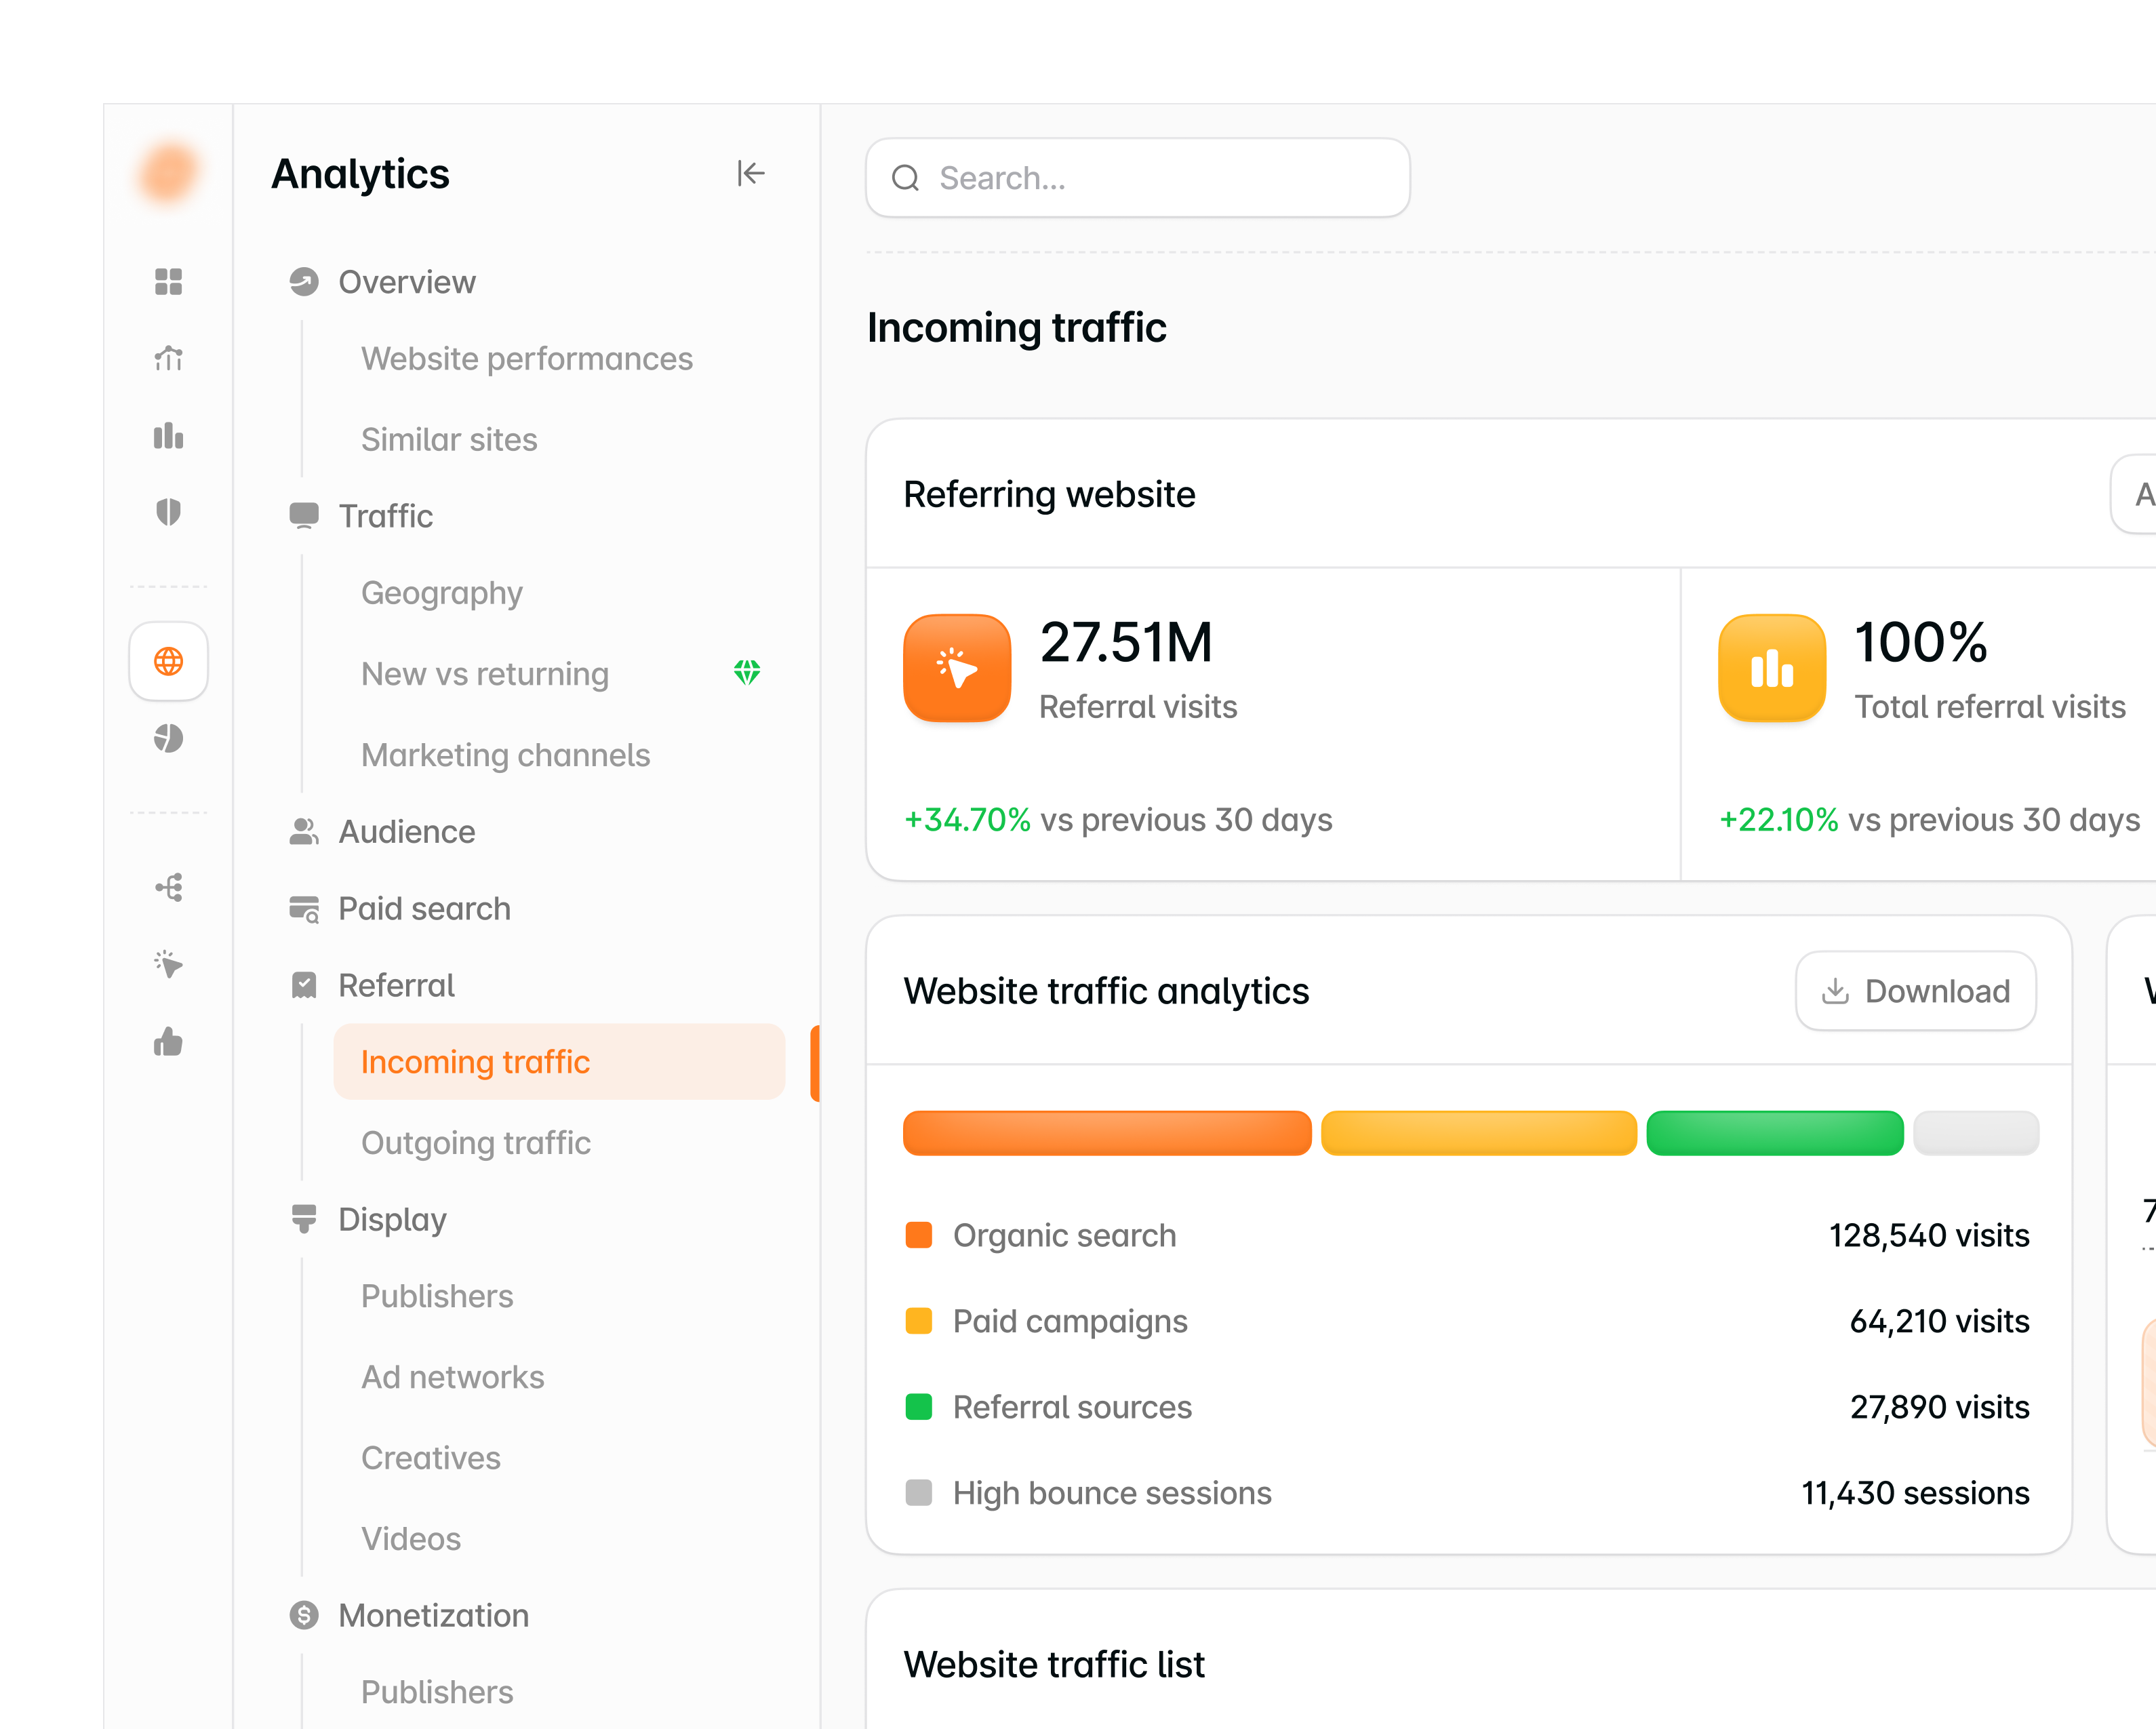
Task: Download website traffic analytics
Action: 1915,991
